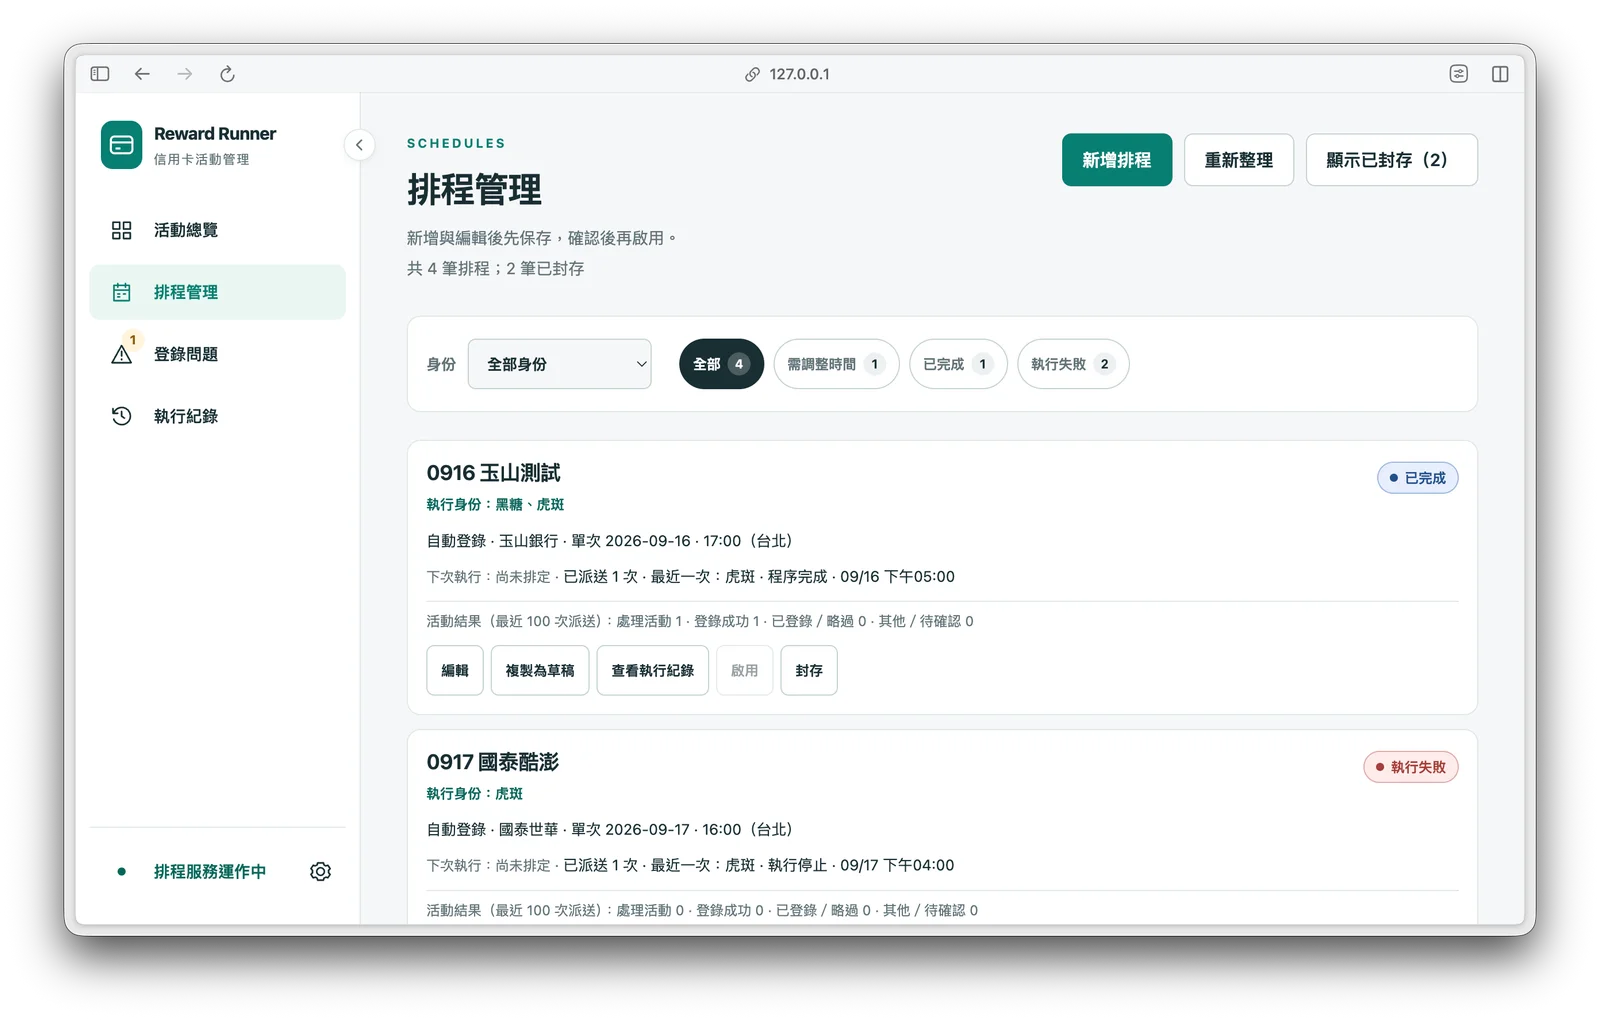This screenshot has width=1600, height=1021.
Task: Click the 已完成 status badge
Action: pyautogui.click(x=1417, y=478)
